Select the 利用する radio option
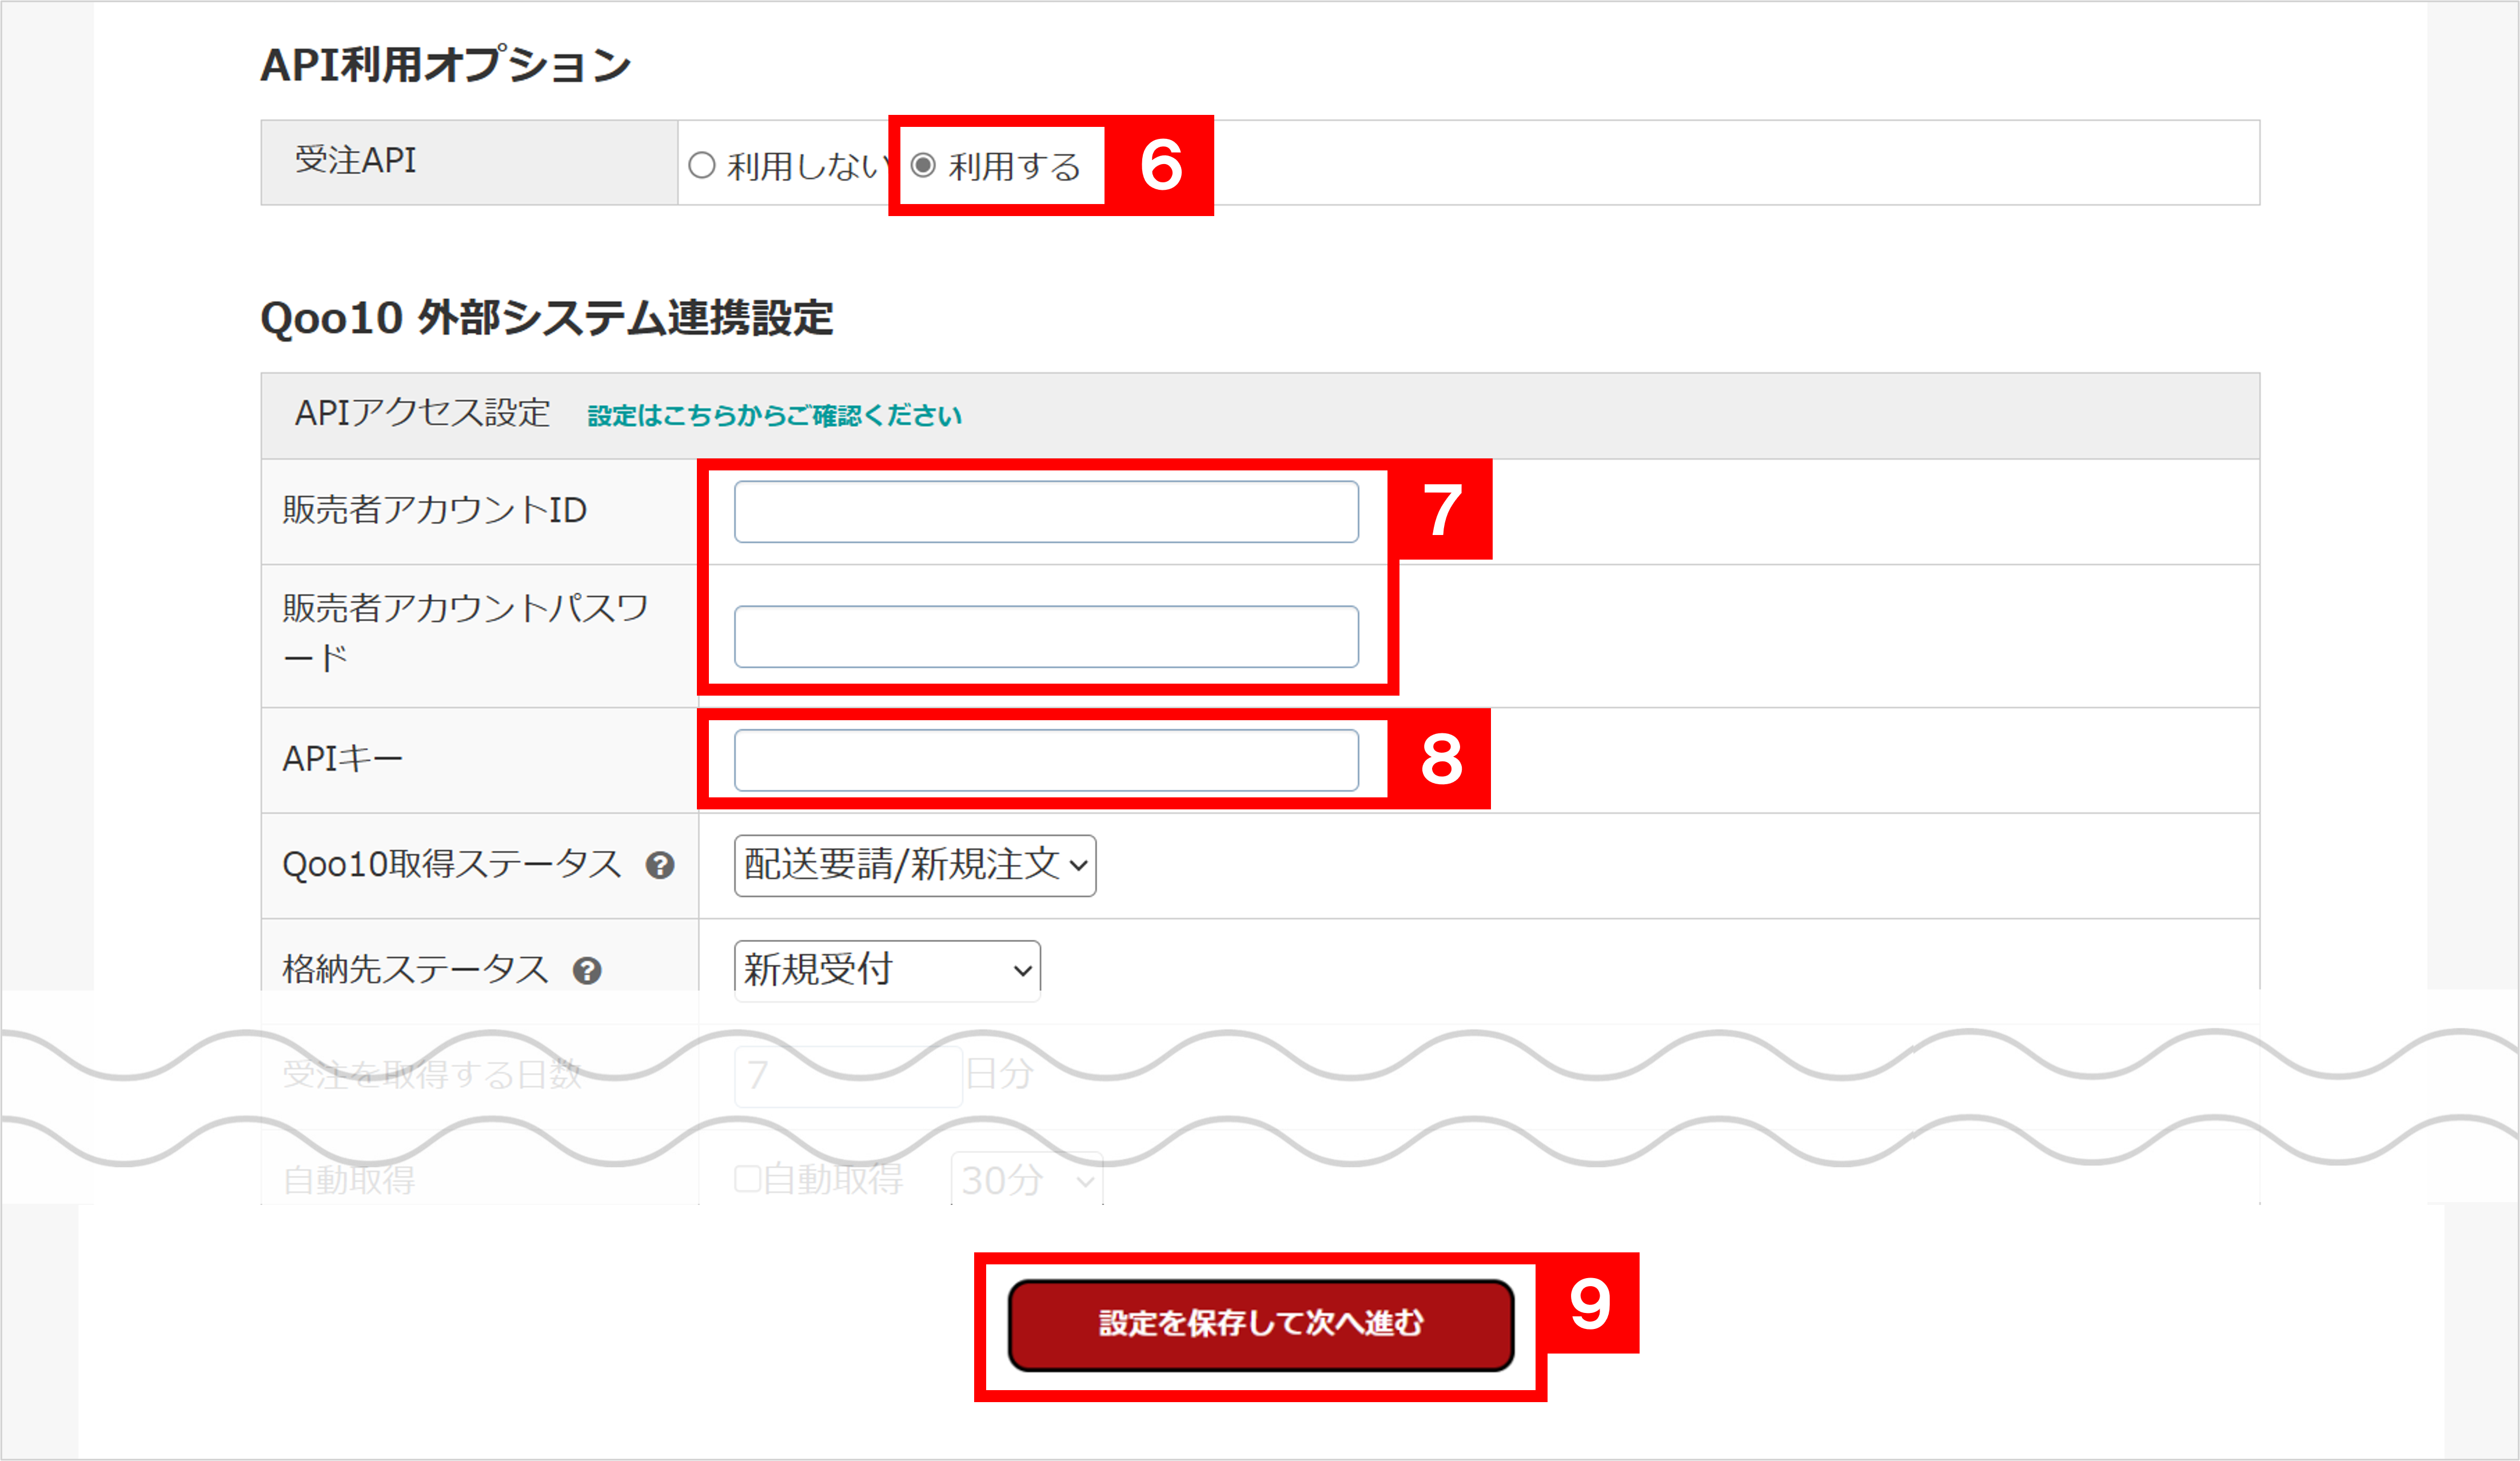 [923, 165]
